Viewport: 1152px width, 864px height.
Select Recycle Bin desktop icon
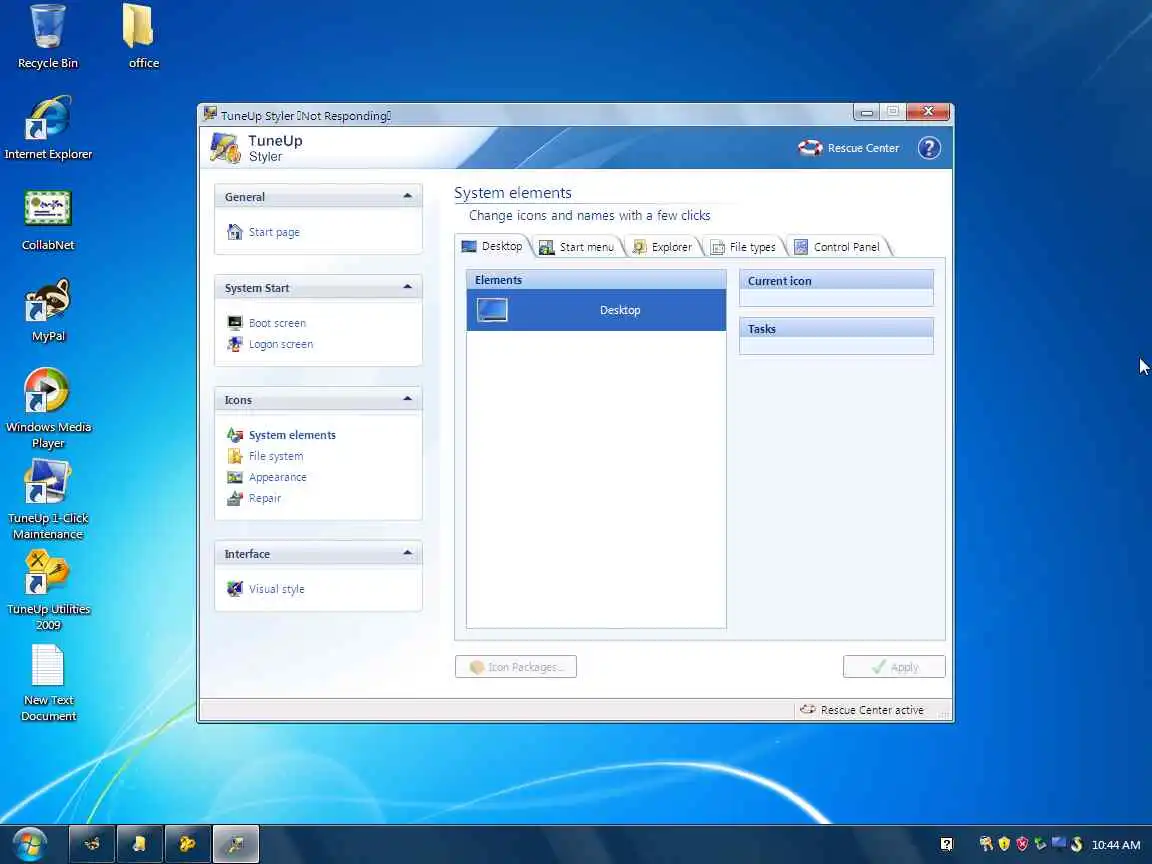(48, 37)
